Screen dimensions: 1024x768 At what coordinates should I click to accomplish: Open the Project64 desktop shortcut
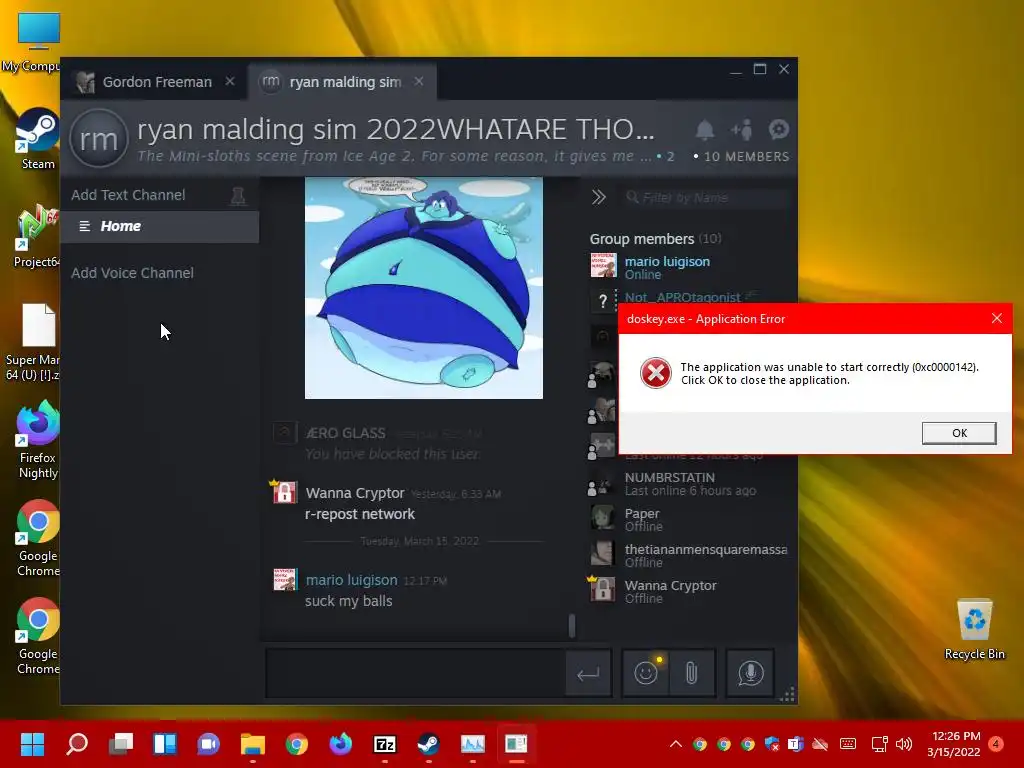pos(38,236)
